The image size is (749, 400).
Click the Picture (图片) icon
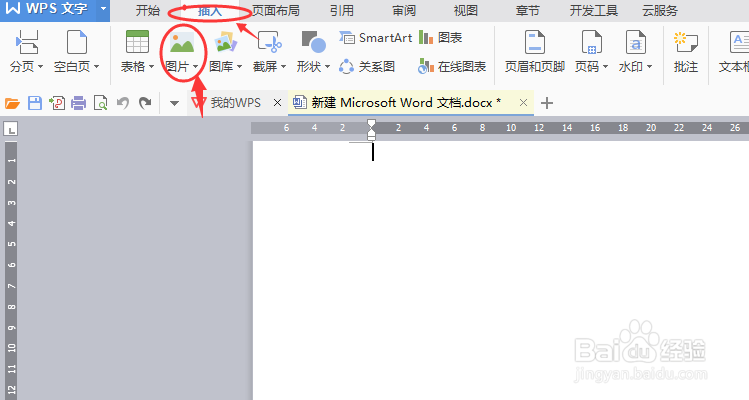point(182,42)
